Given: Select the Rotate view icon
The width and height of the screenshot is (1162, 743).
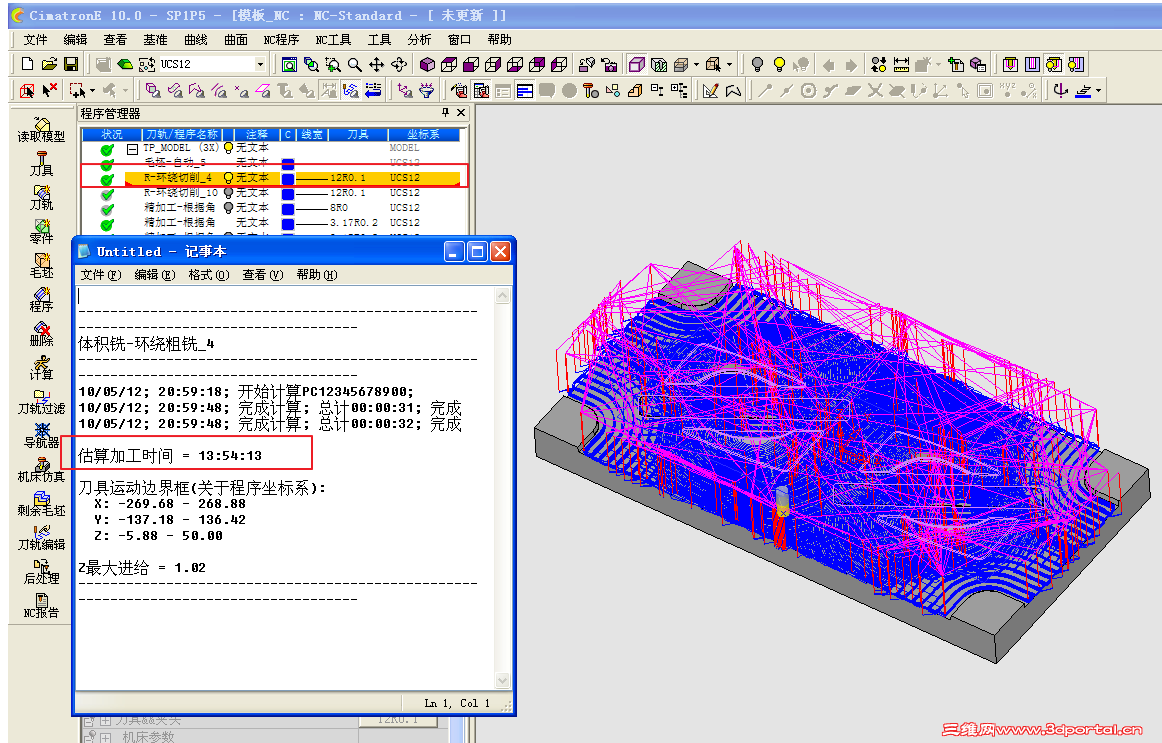Looking at the screenshot, I should (399, 64).
